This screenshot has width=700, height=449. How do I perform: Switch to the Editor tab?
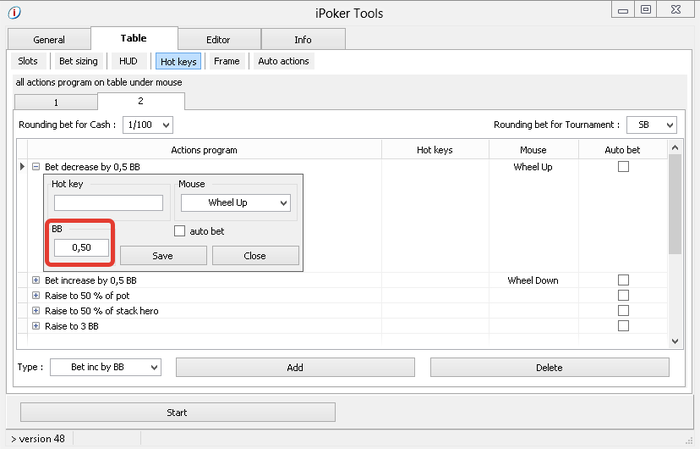click(x=218, y=40)
